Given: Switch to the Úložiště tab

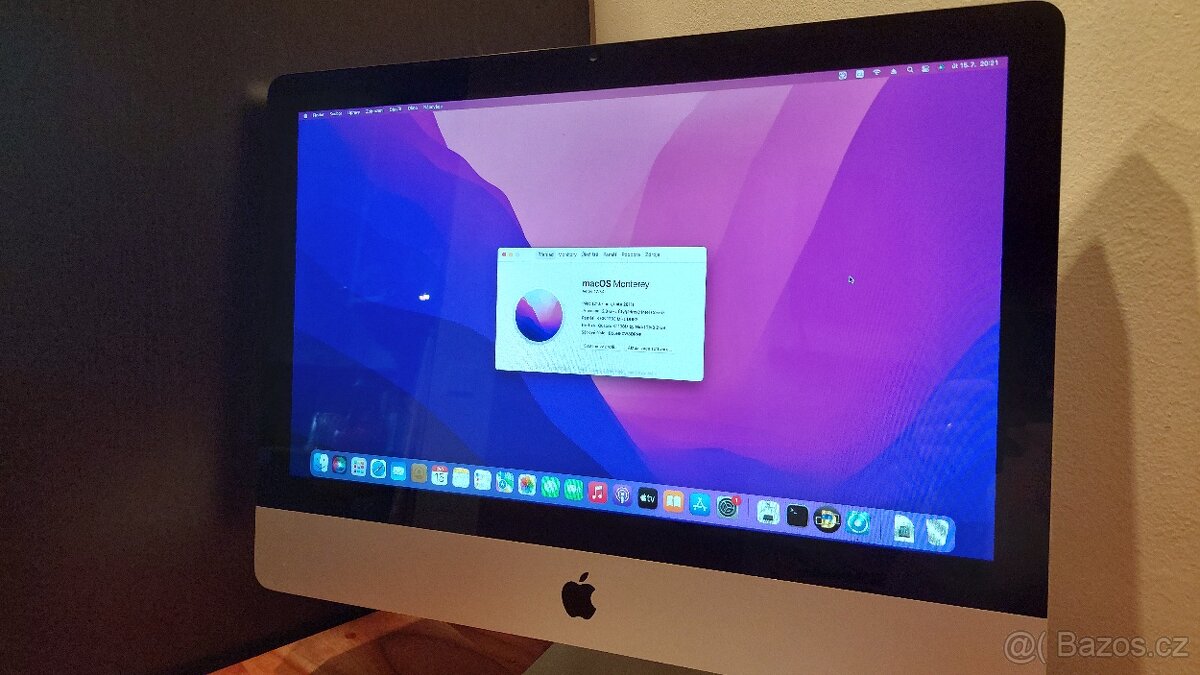Looking at the screenshot, I should click(590, 254).
